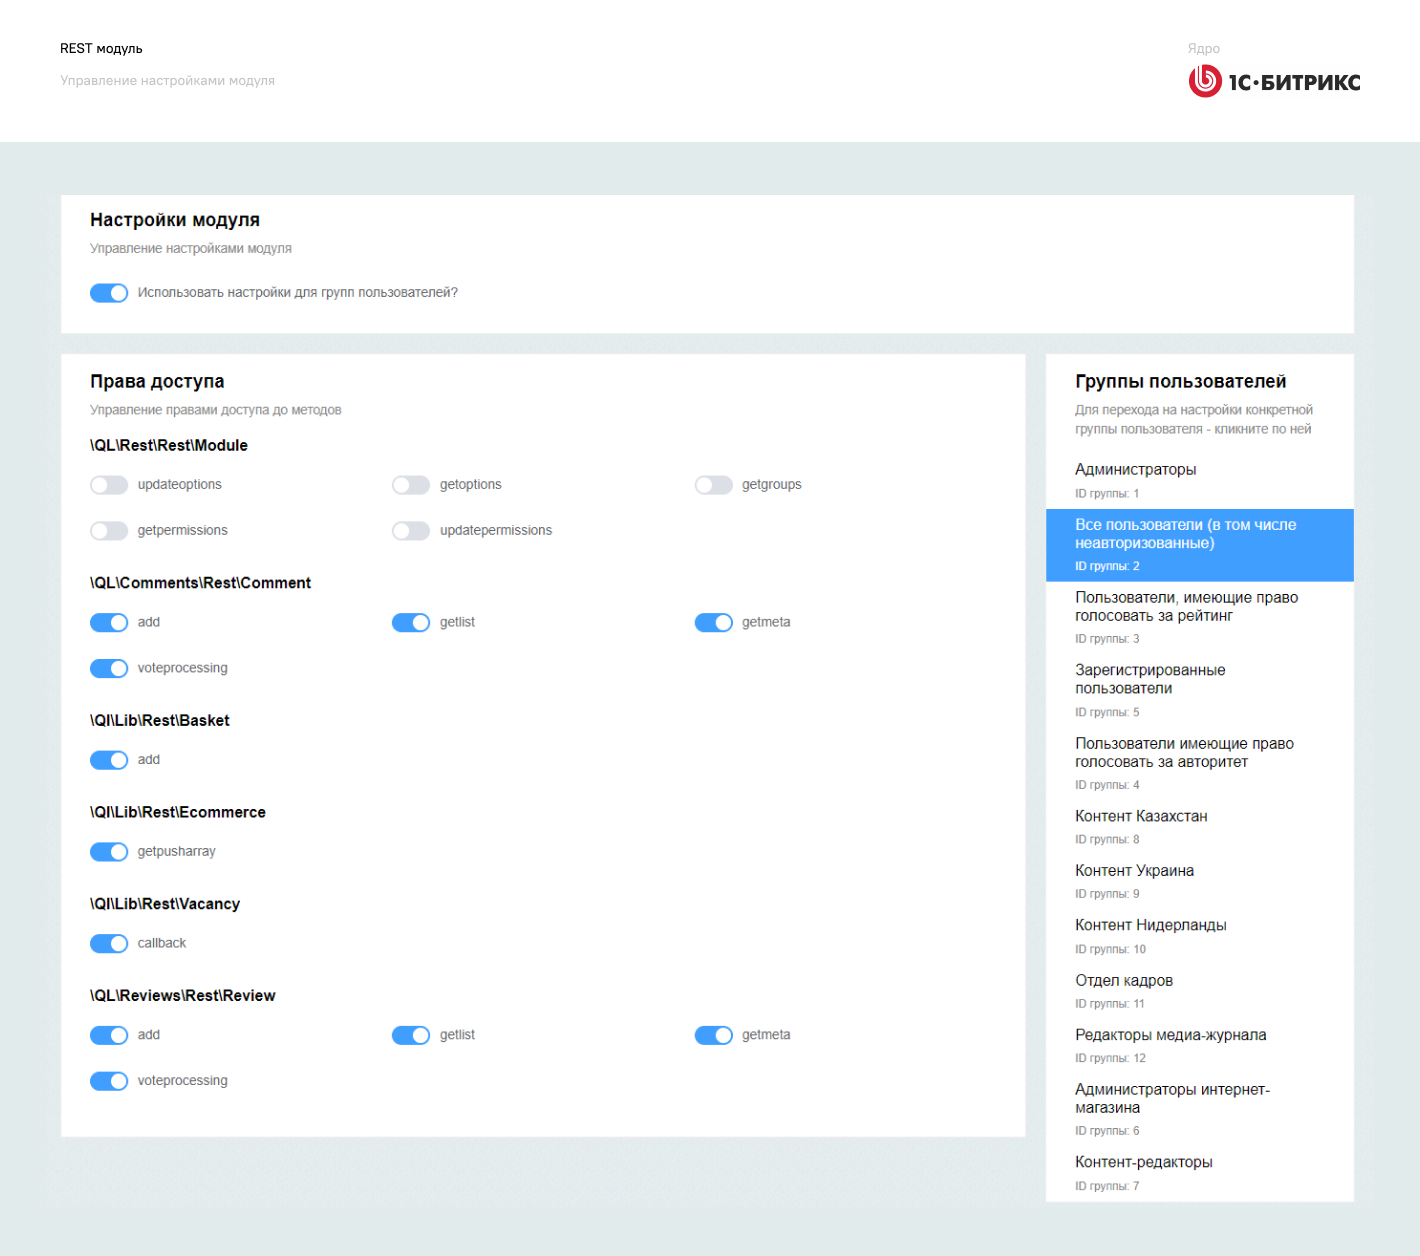Open Редакторы медиа-журнала group

coord(1170,1035)
